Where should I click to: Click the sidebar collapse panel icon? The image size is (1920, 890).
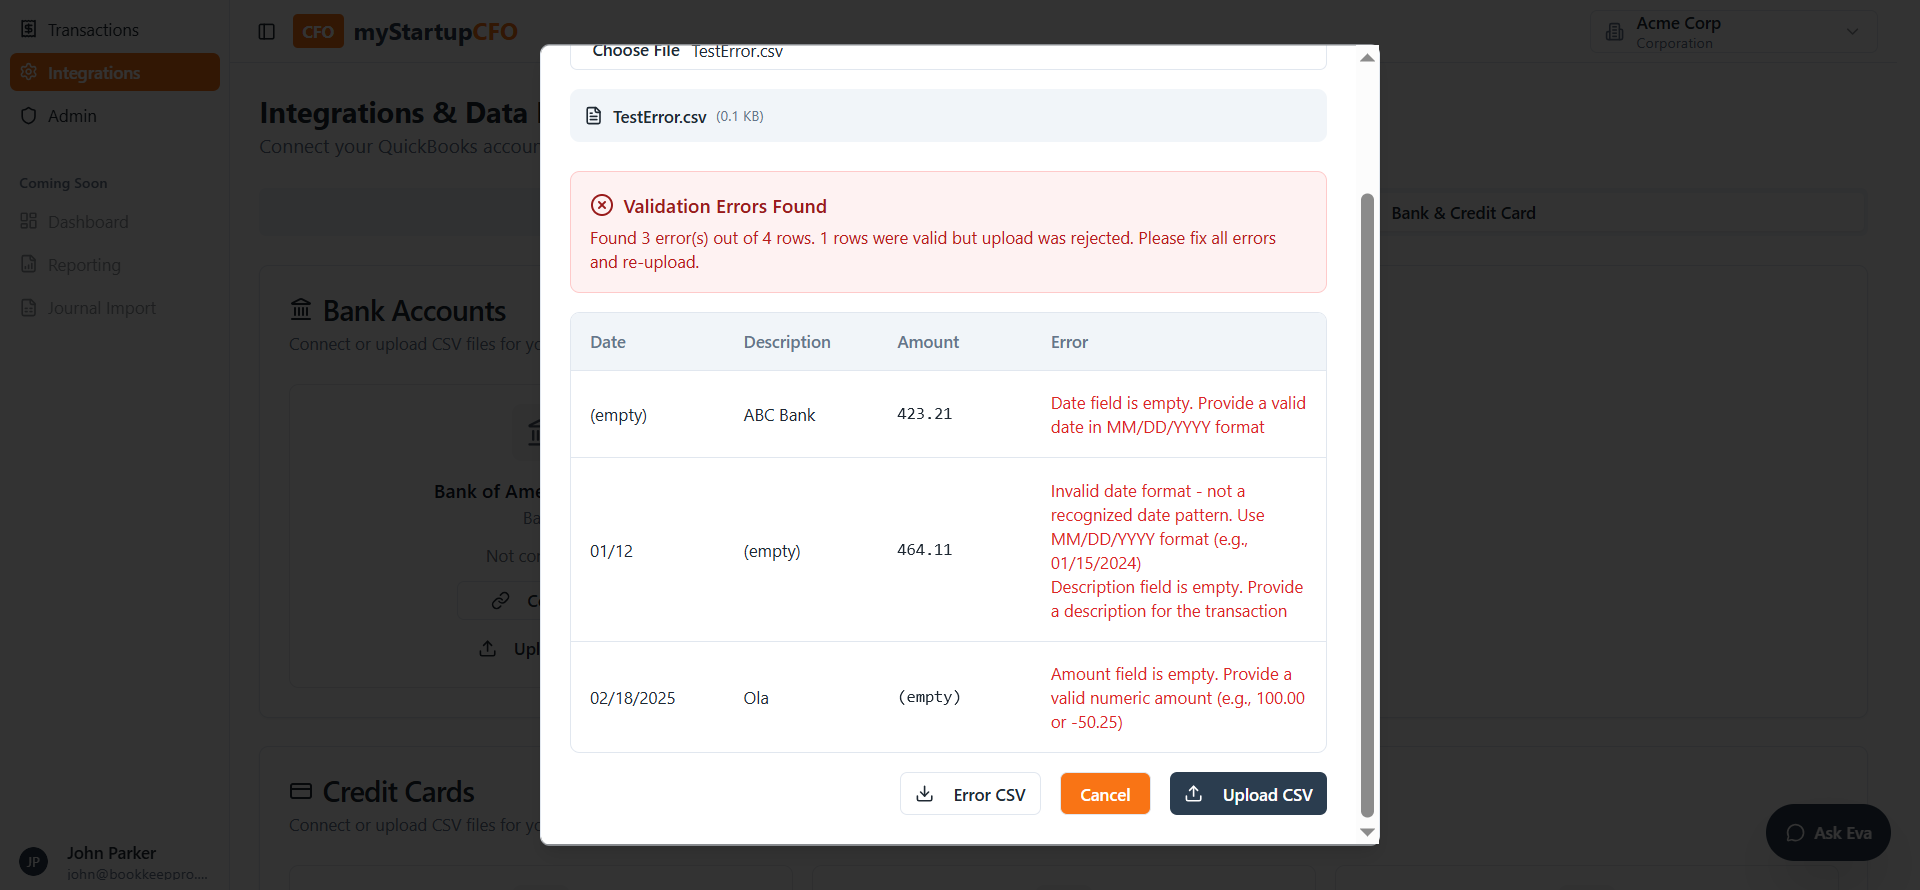tap(266, 32)
